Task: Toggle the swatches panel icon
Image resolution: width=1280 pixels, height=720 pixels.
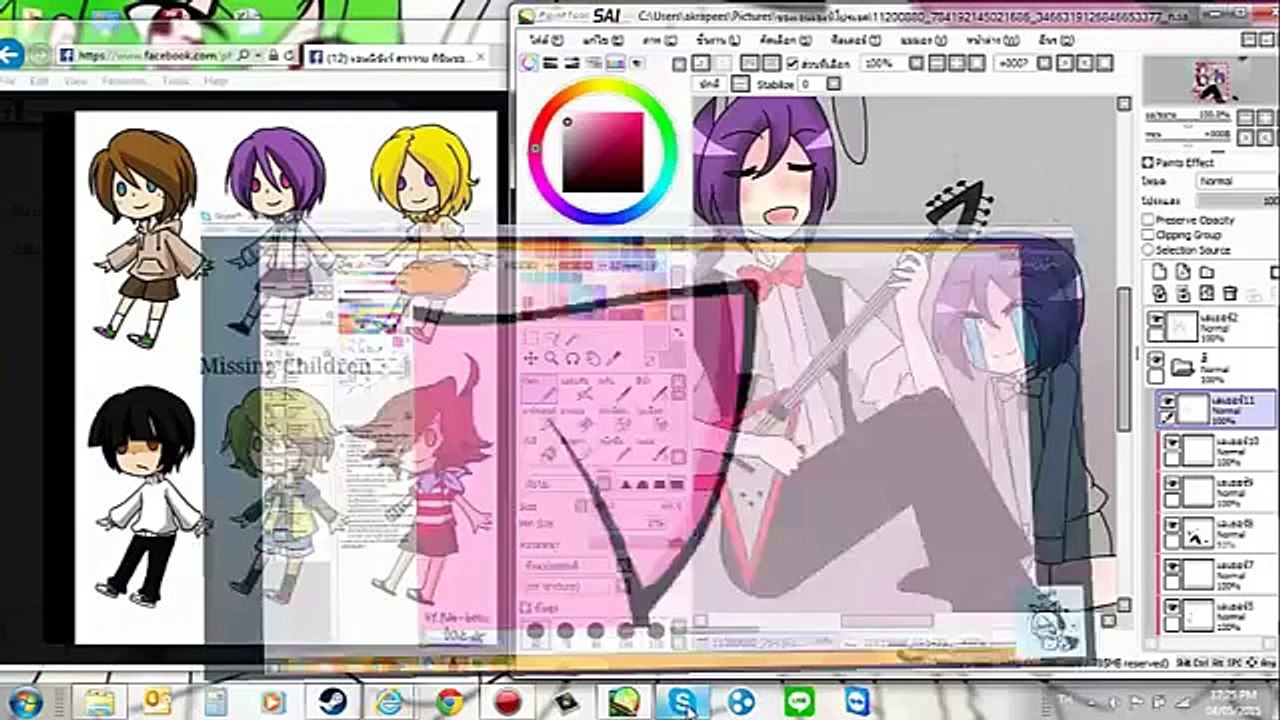Action: (x=617, y=63)
